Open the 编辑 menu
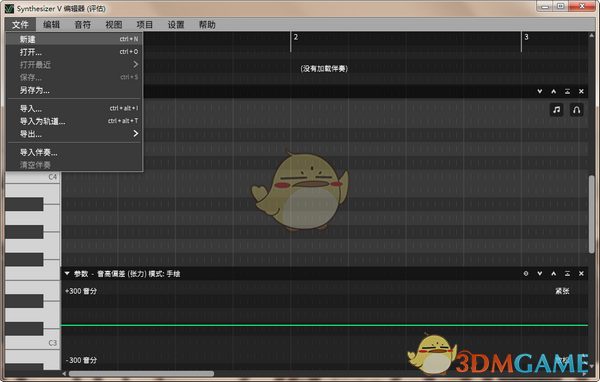Image resolution: width=600 pixels, height=382 pixels. pos(51,25)
